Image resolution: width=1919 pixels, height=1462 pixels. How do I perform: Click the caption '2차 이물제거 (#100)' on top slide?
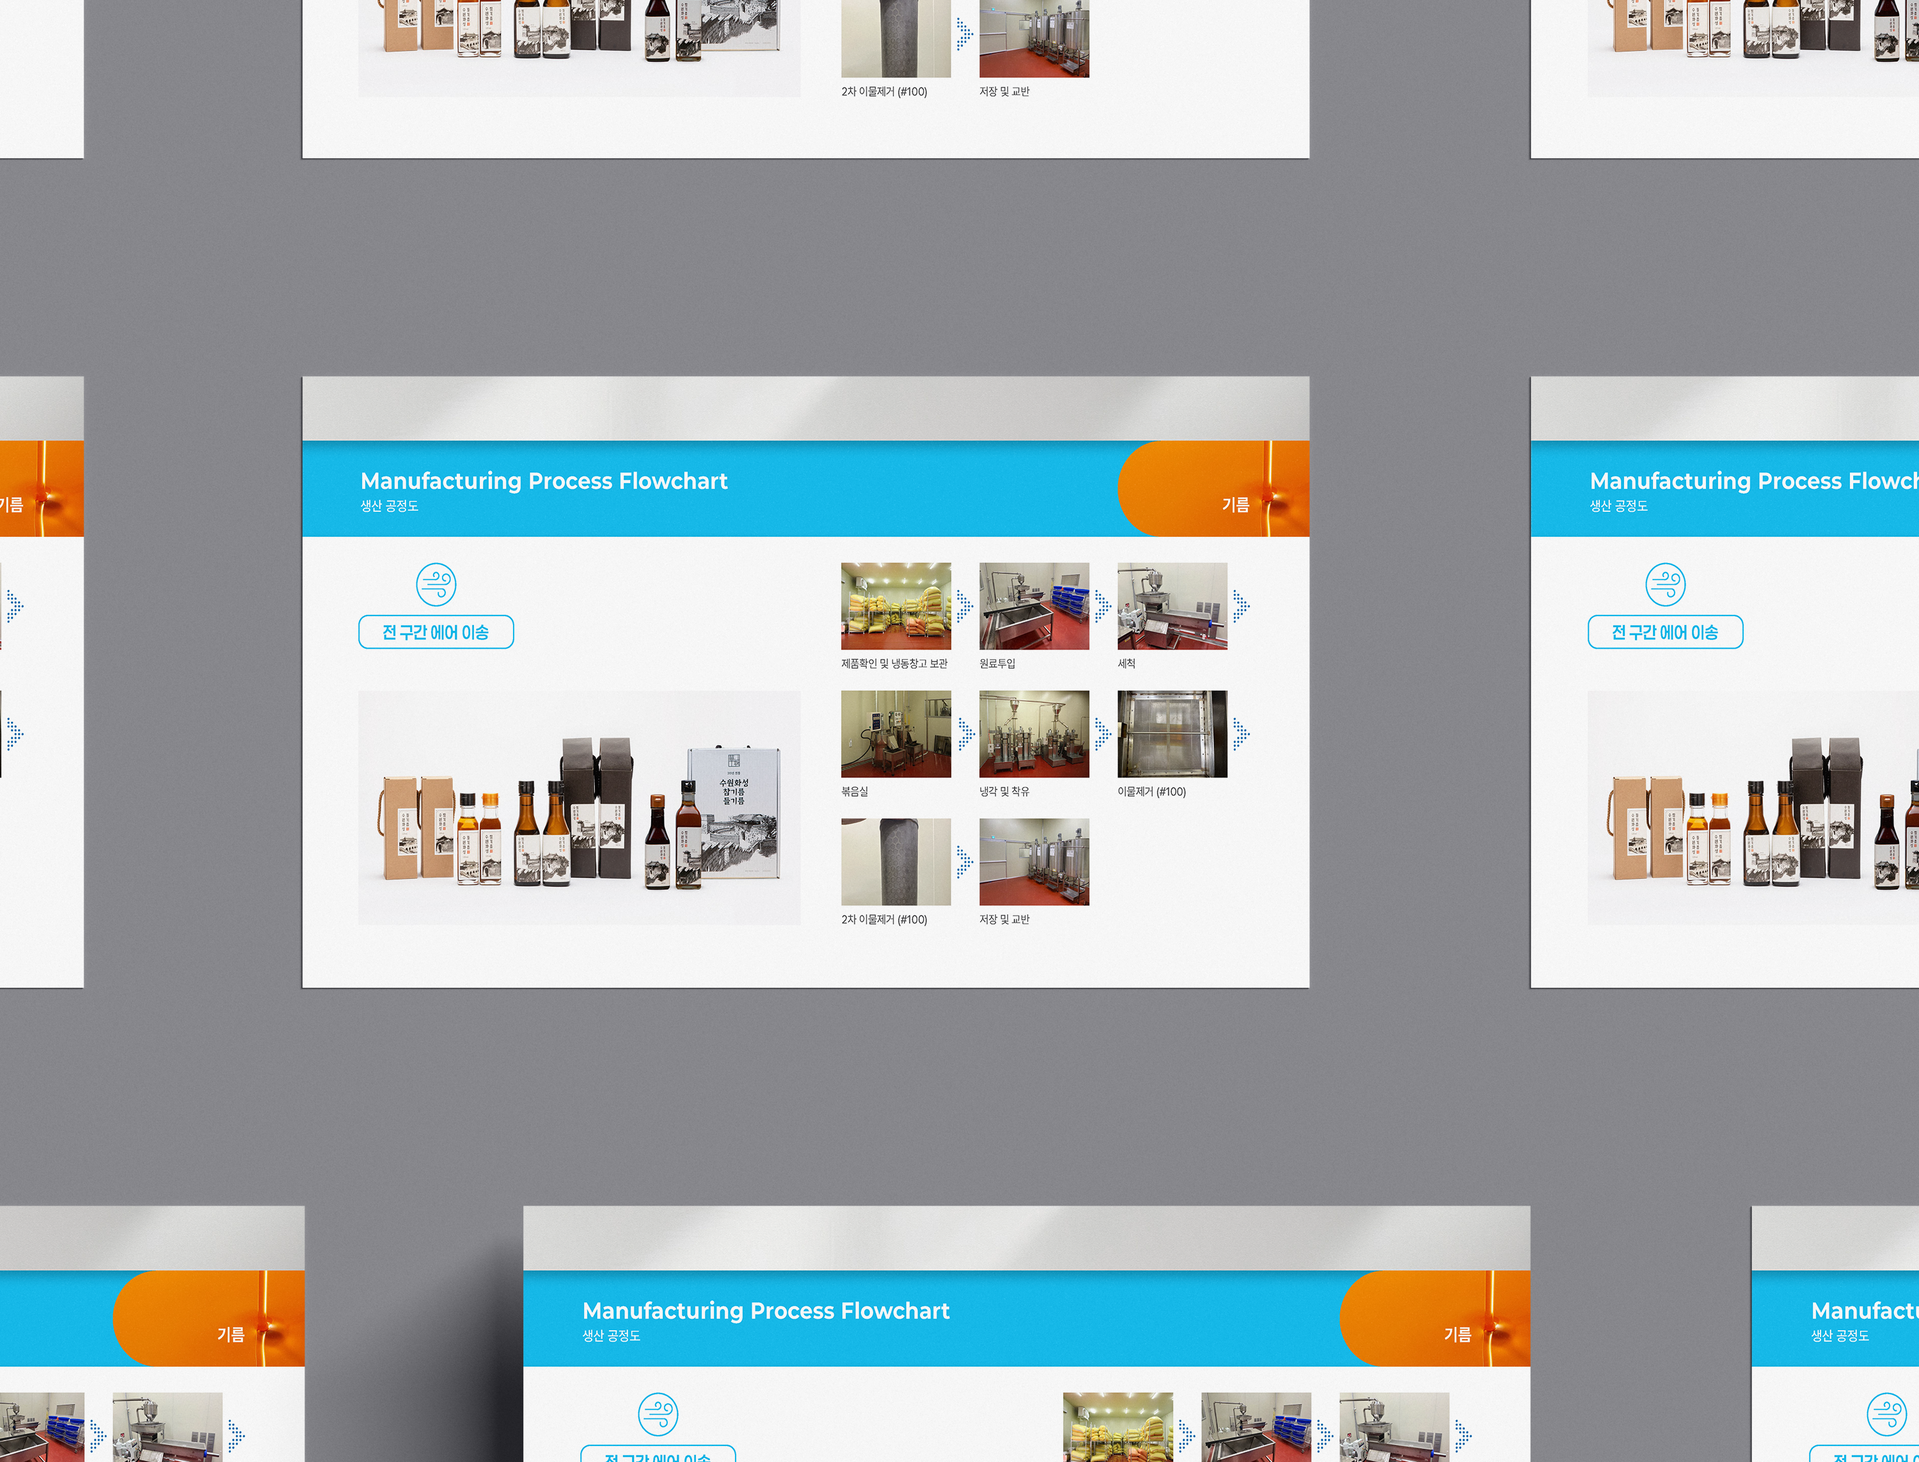(884, 92)
